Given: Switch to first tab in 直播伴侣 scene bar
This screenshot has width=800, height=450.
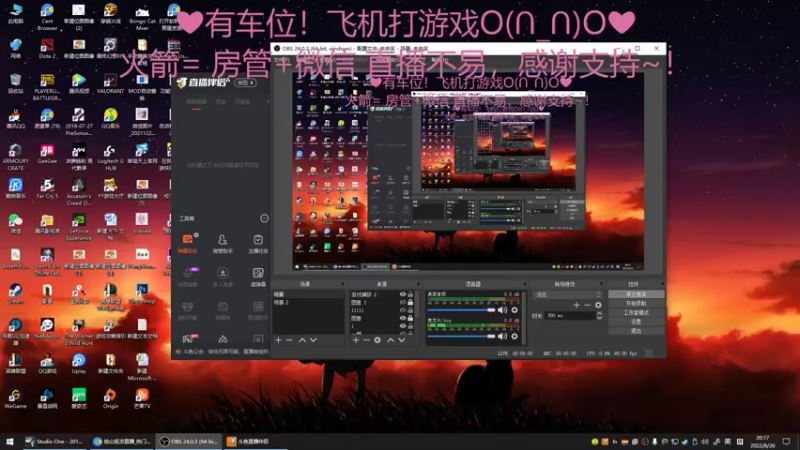Looking at the screenshot, I should tap(196, 102).
